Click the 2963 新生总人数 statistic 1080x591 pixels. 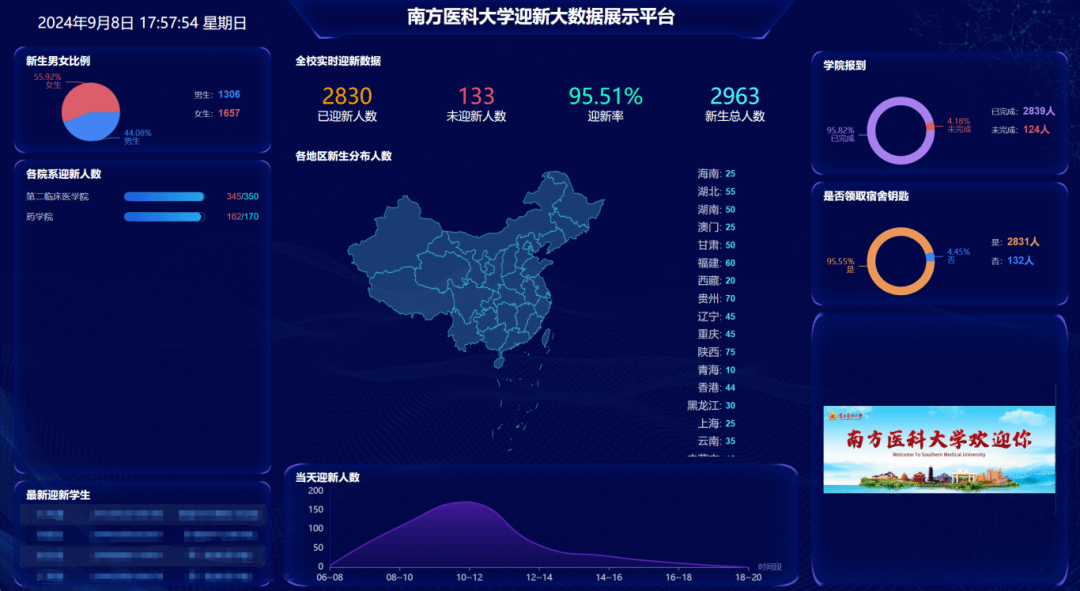(x=735, y=104)
